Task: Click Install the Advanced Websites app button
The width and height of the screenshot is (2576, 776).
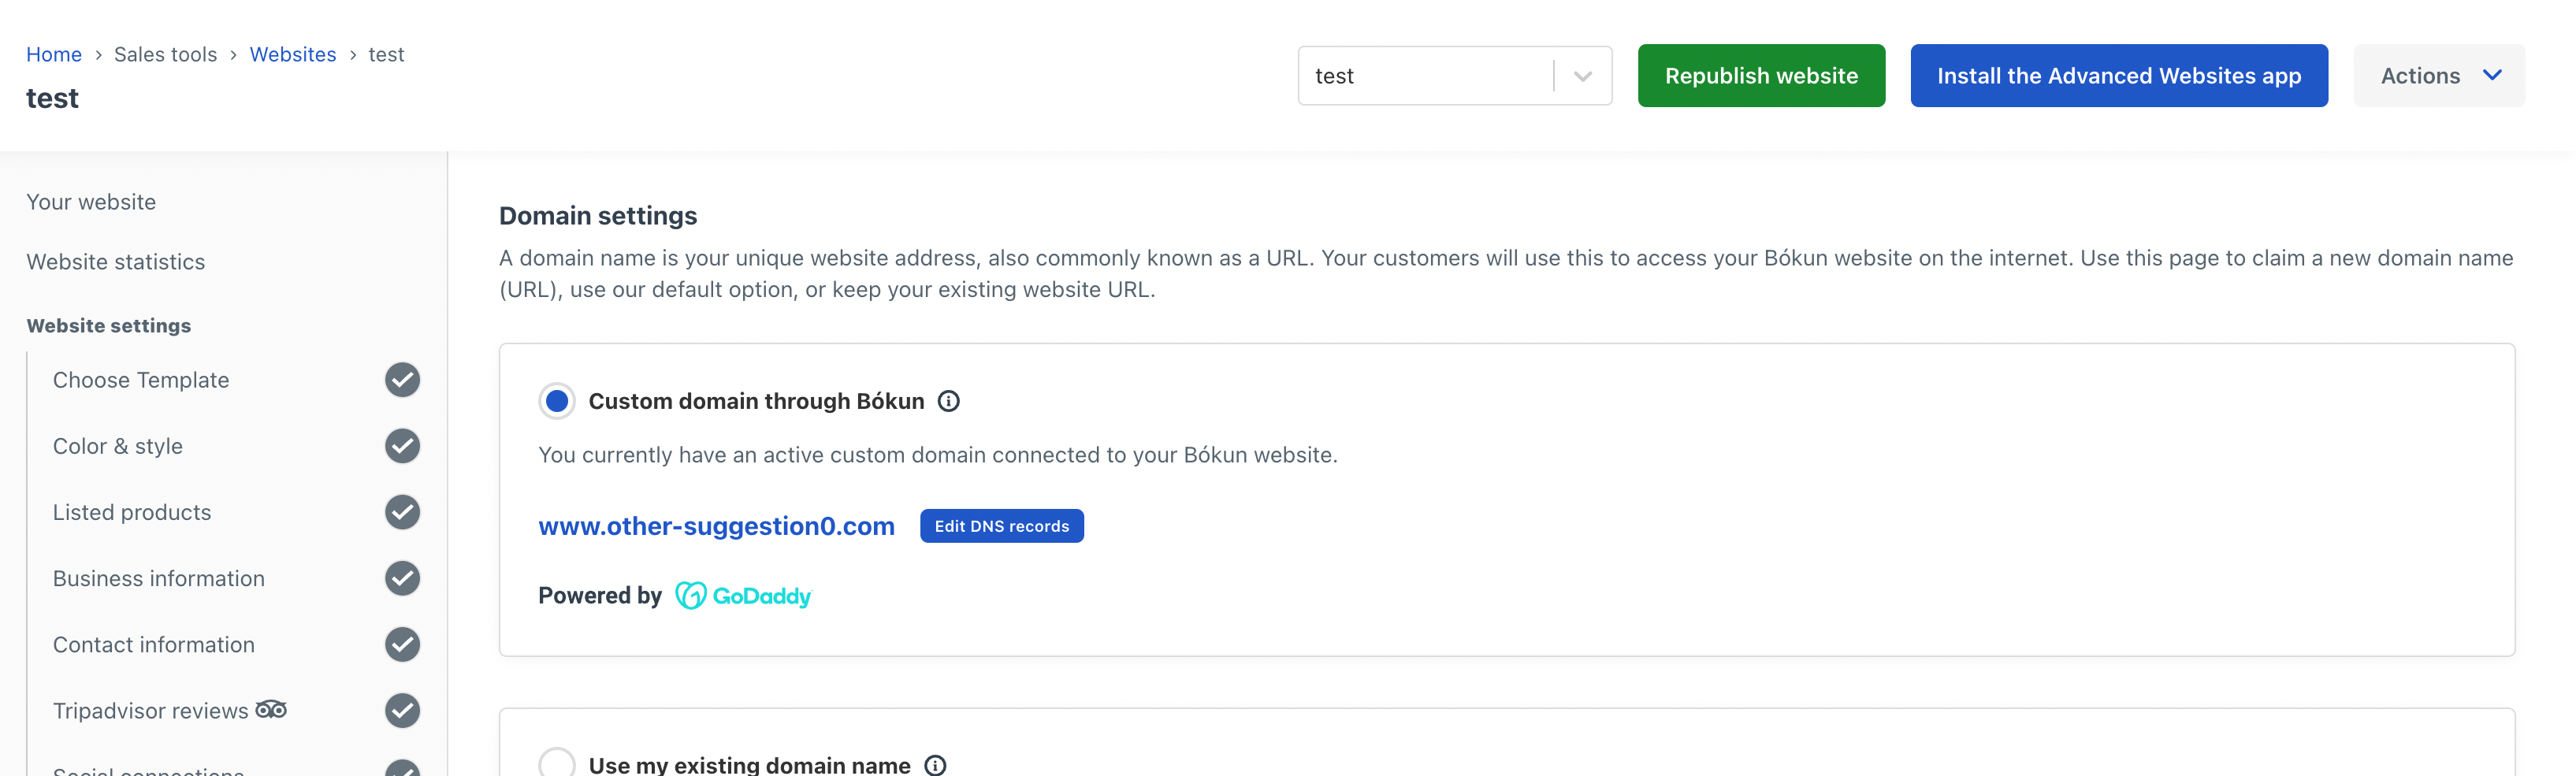Action: point(2118,76)
